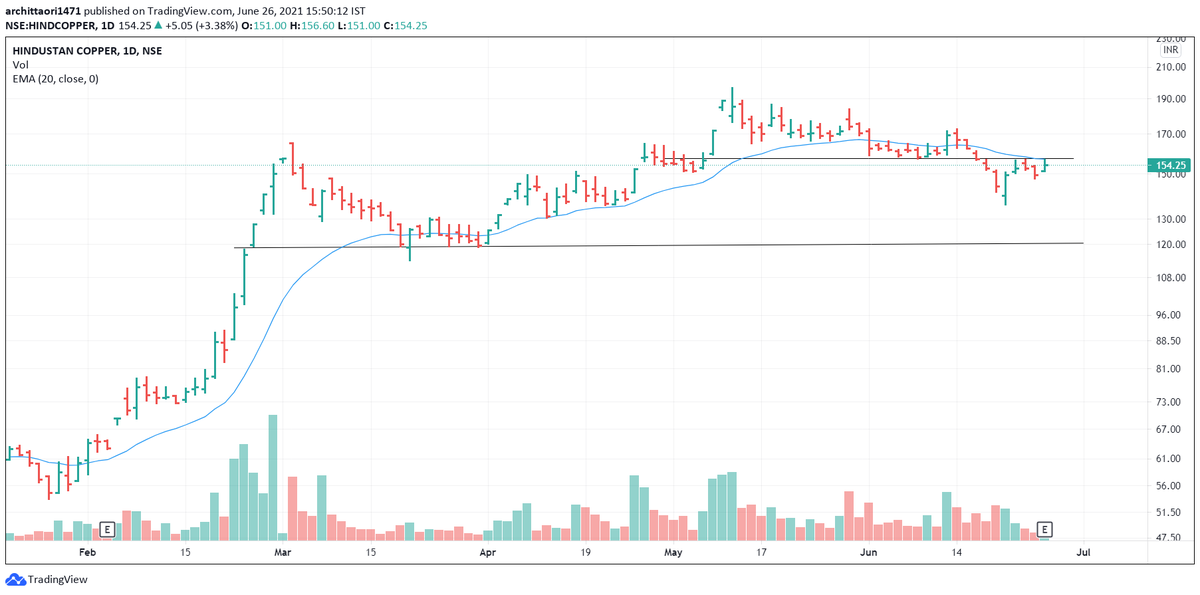Click the February earnings E marker

pyautogui.click(x=105, y=528)
